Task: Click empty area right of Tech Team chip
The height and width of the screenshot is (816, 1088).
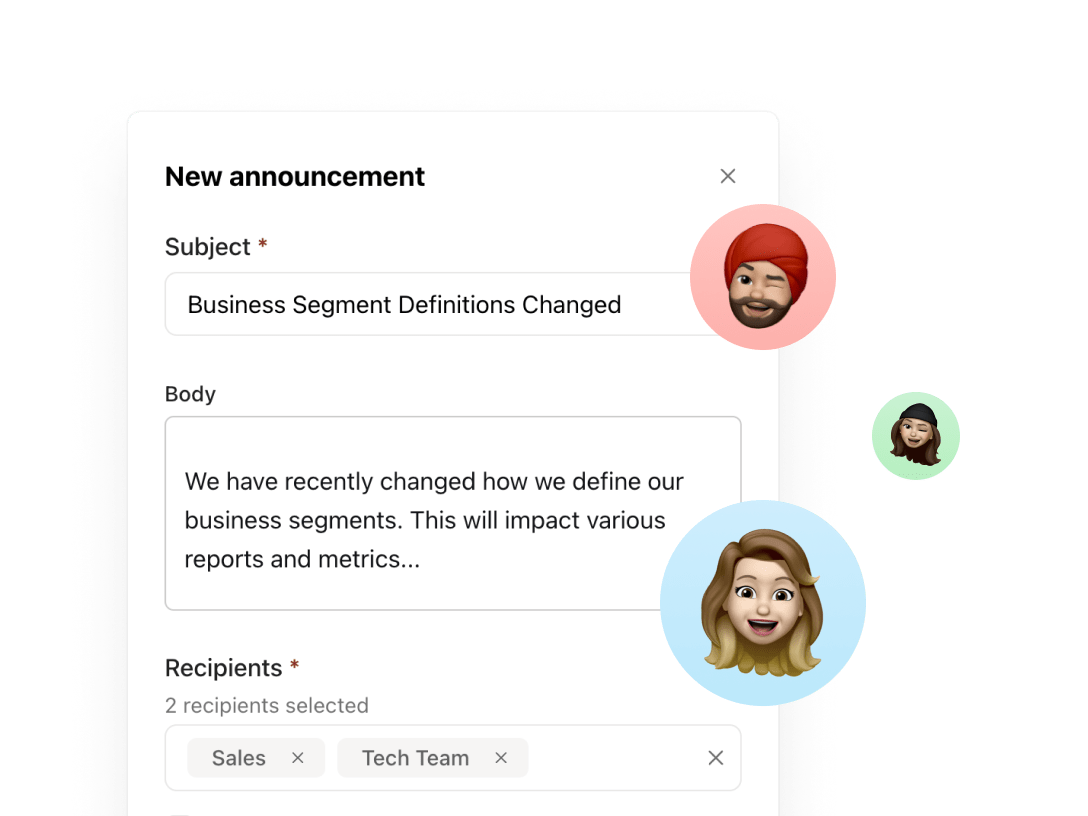Action: 614,758
